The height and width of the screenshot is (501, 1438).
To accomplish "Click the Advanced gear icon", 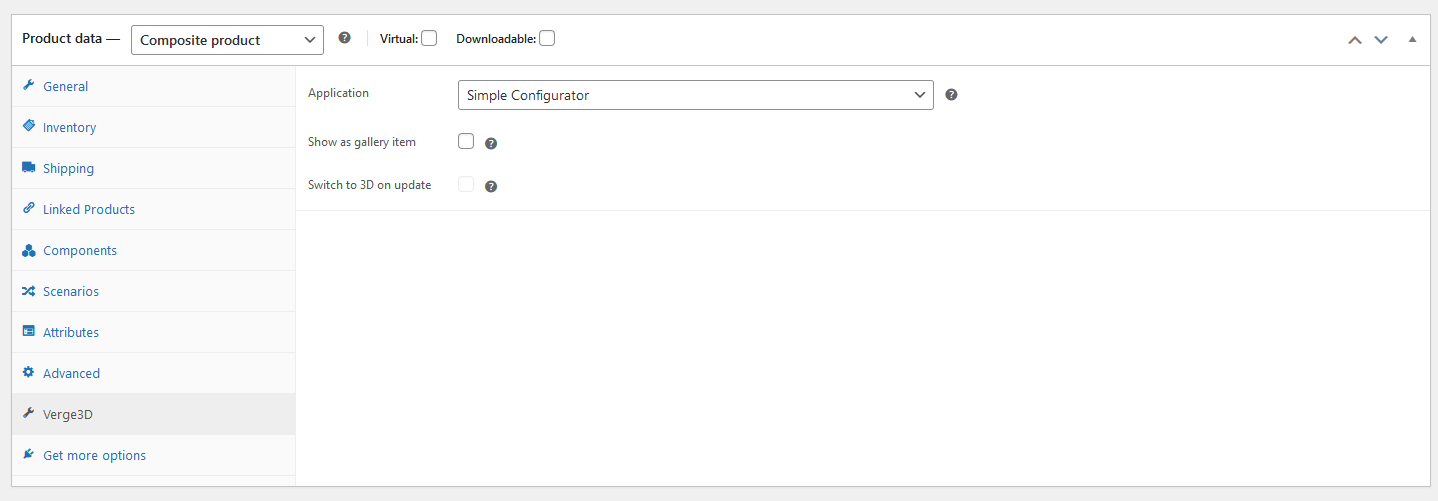I will coord(28,373).
